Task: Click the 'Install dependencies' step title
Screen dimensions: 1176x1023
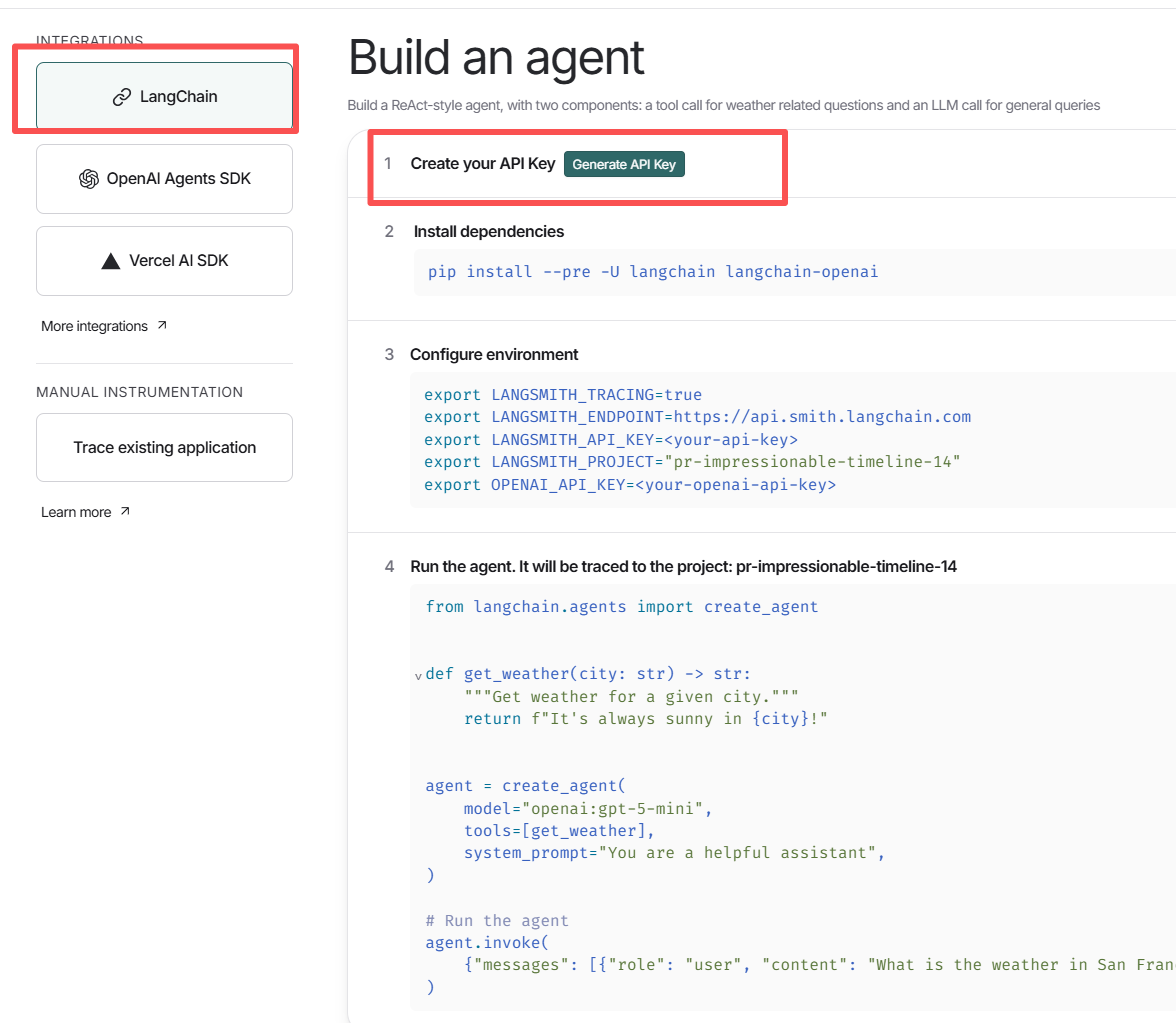Action: pyautogui.click(x=488, y=232)
